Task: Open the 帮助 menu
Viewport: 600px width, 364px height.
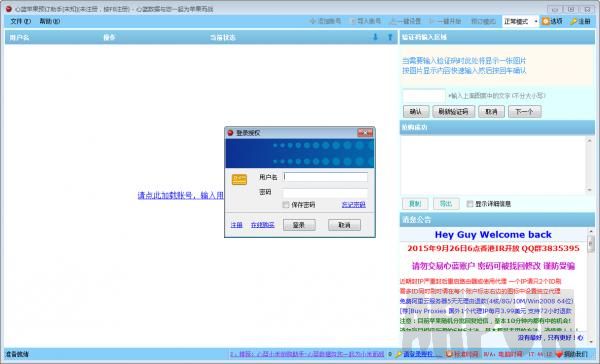Action: 50,21
